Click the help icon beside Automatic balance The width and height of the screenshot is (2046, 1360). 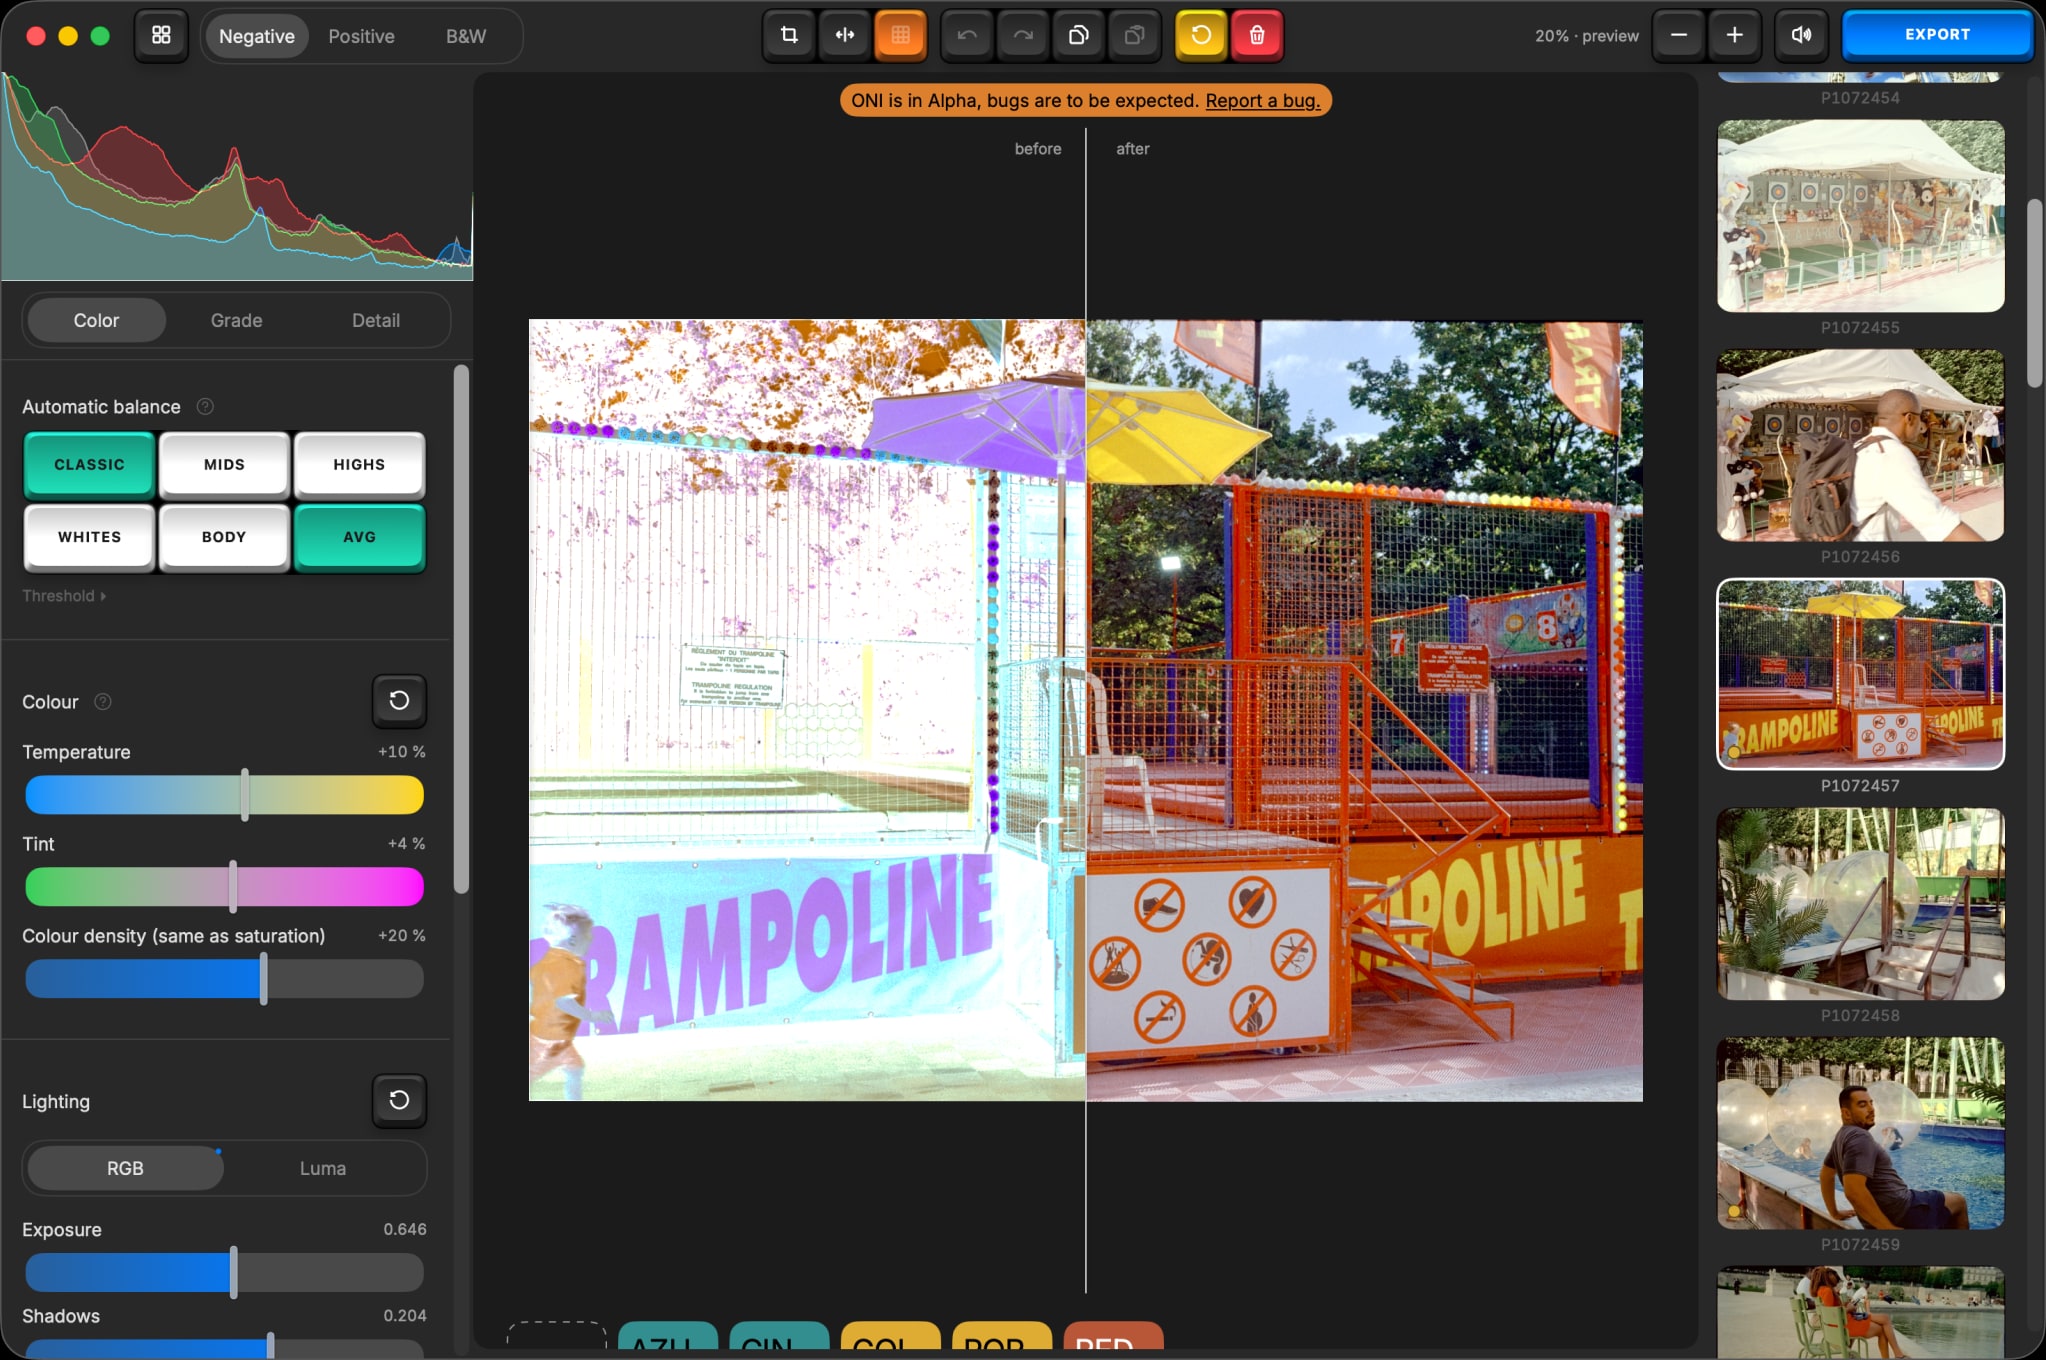(x=205, y=406)
